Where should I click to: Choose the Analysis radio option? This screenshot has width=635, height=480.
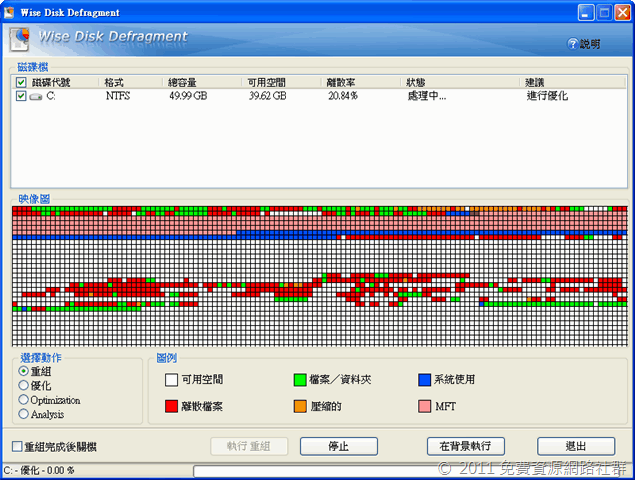(23, 414)
